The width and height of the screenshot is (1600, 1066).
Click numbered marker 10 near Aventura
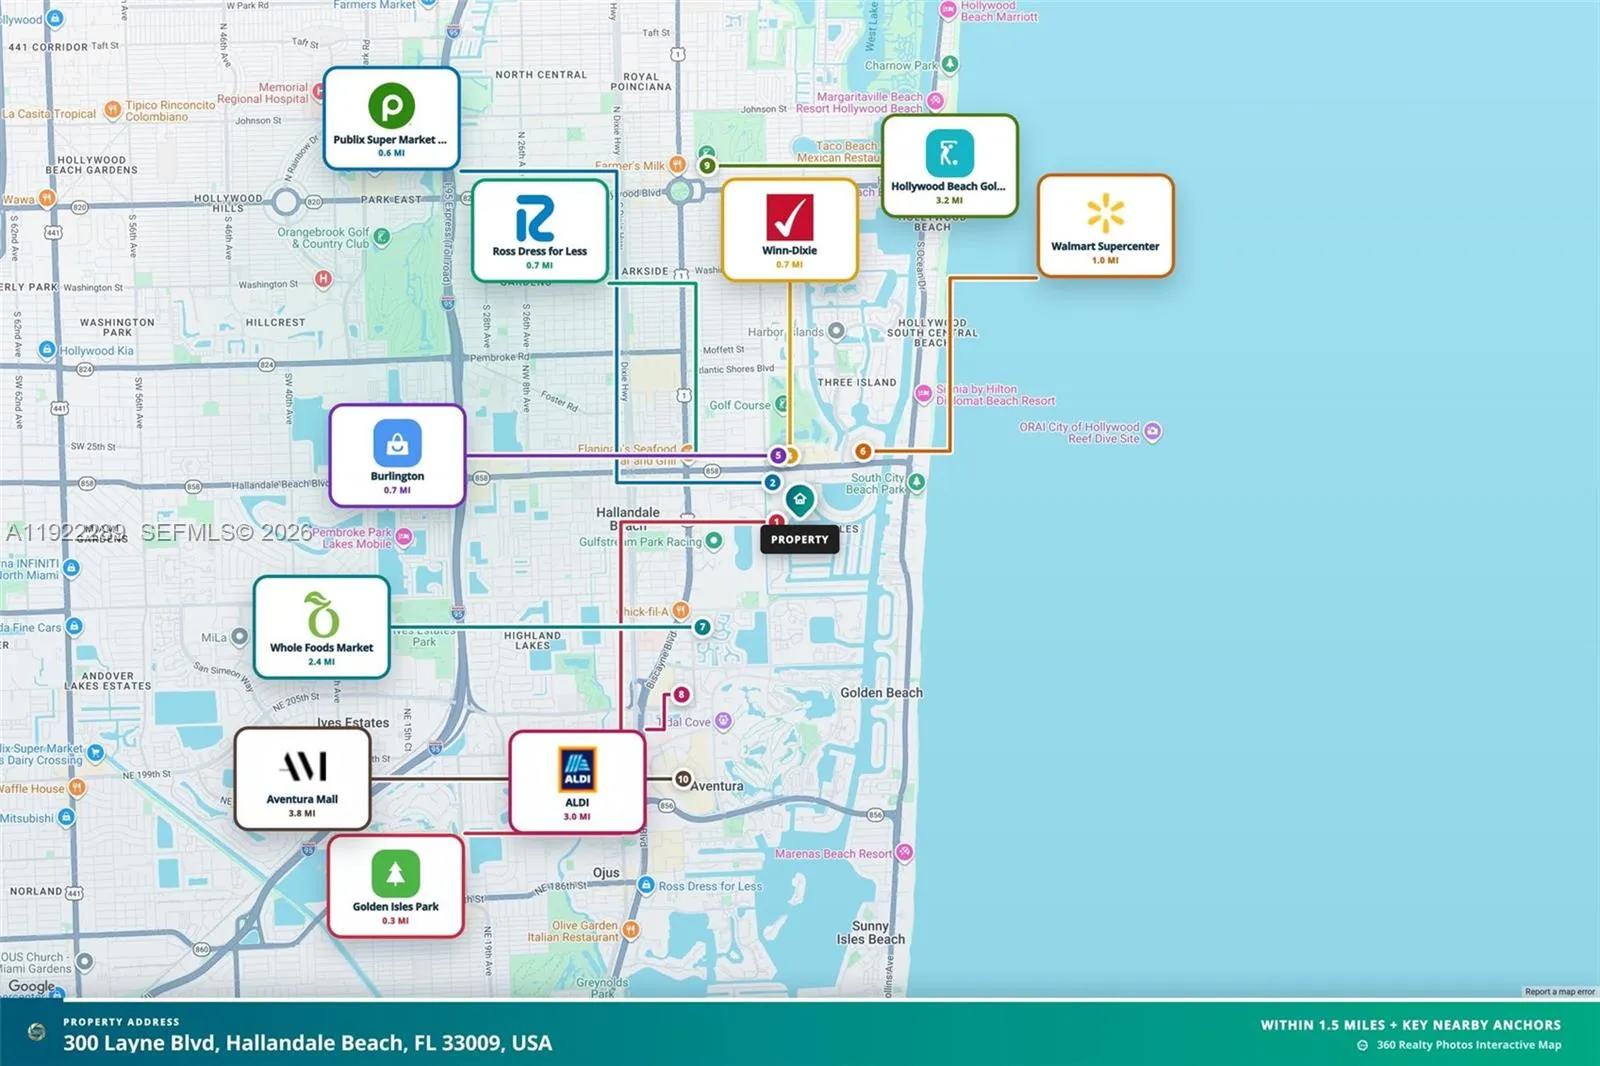tap(683, 778)
